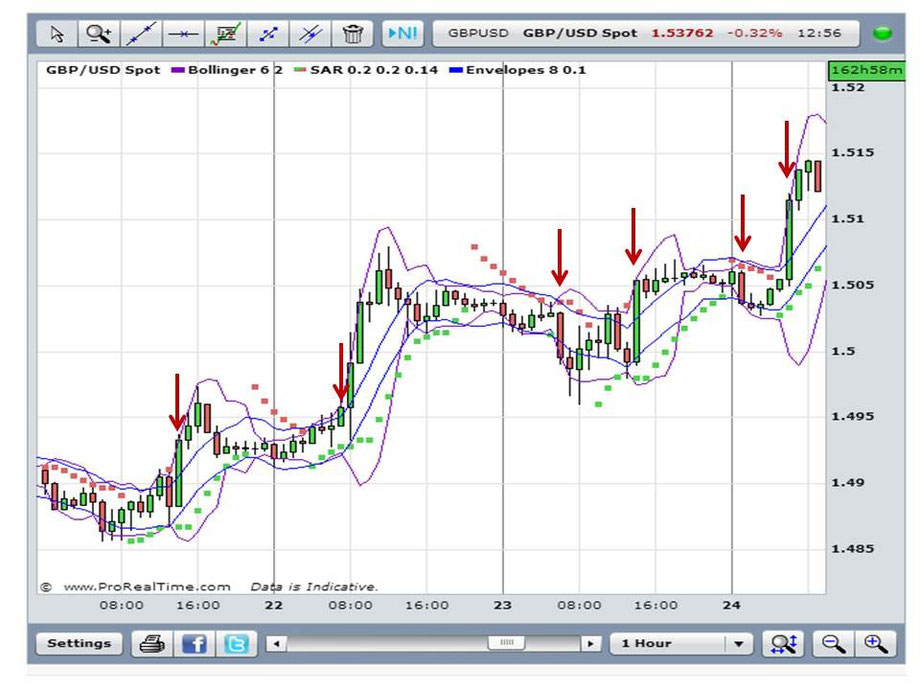Select the horizontal line tool
This screenshot has width=920, height=690.
[184, 34]
